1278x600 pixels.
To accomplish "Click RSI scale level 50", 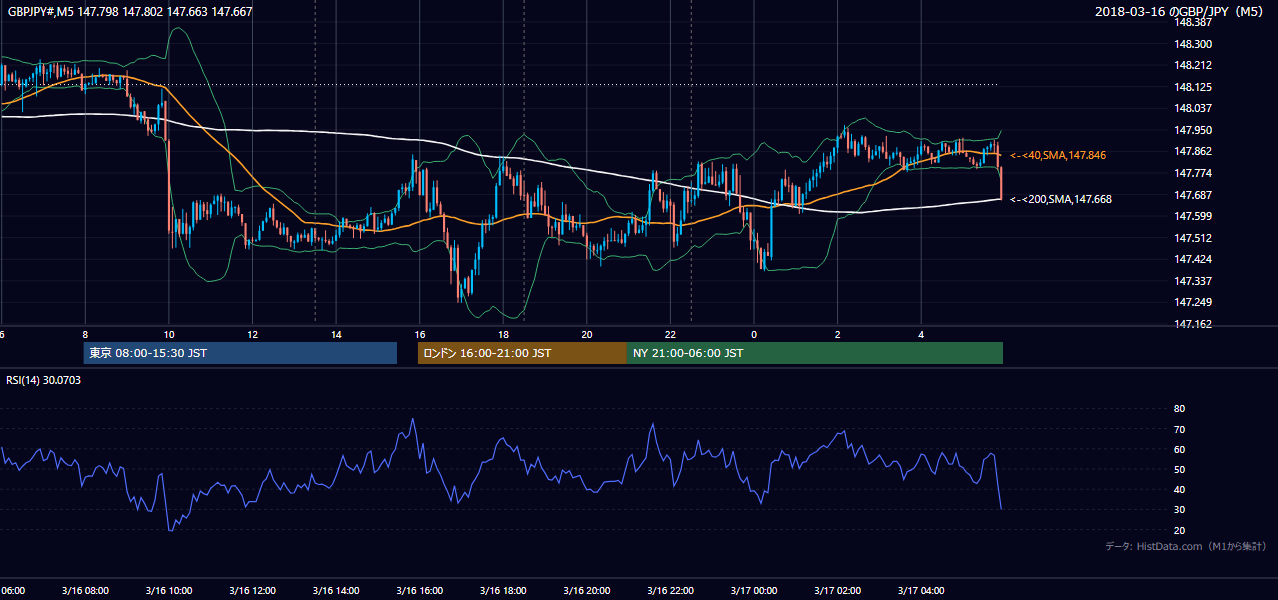I will click(x=1179, y=469).
